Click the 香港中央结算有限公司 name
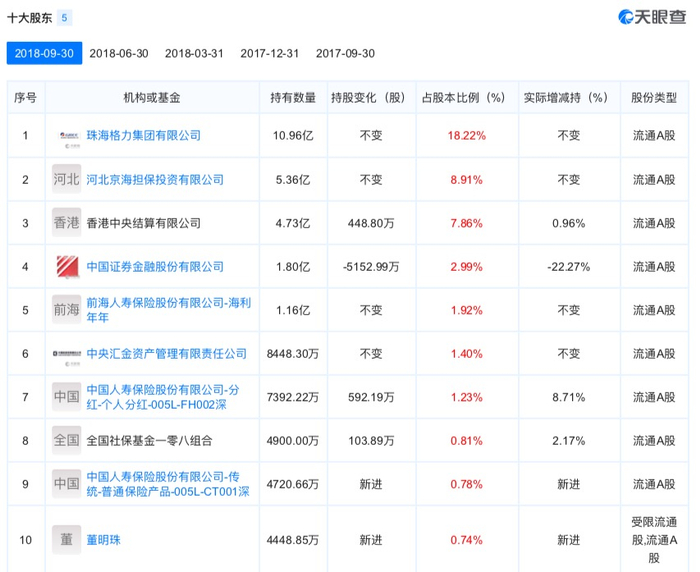The image size is (700, 572). tap(144, 223)
